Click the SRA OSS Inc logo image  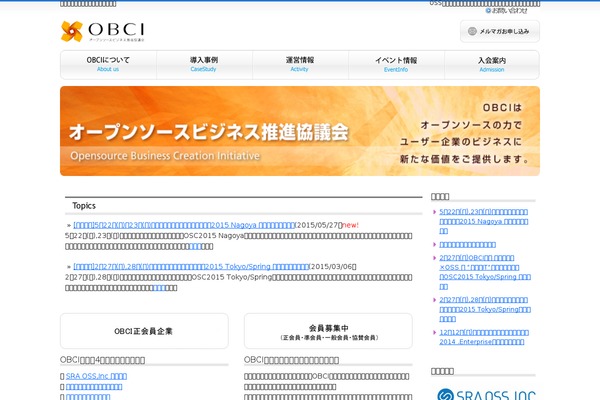click(486, 394)
